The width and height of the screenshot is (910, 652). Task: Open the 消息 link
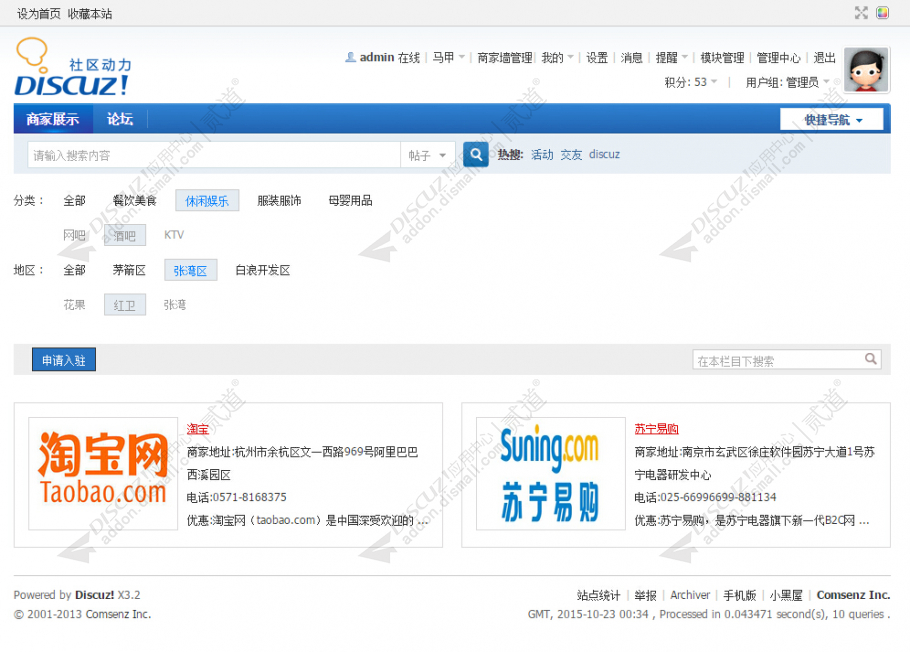[x=631, y=57]
